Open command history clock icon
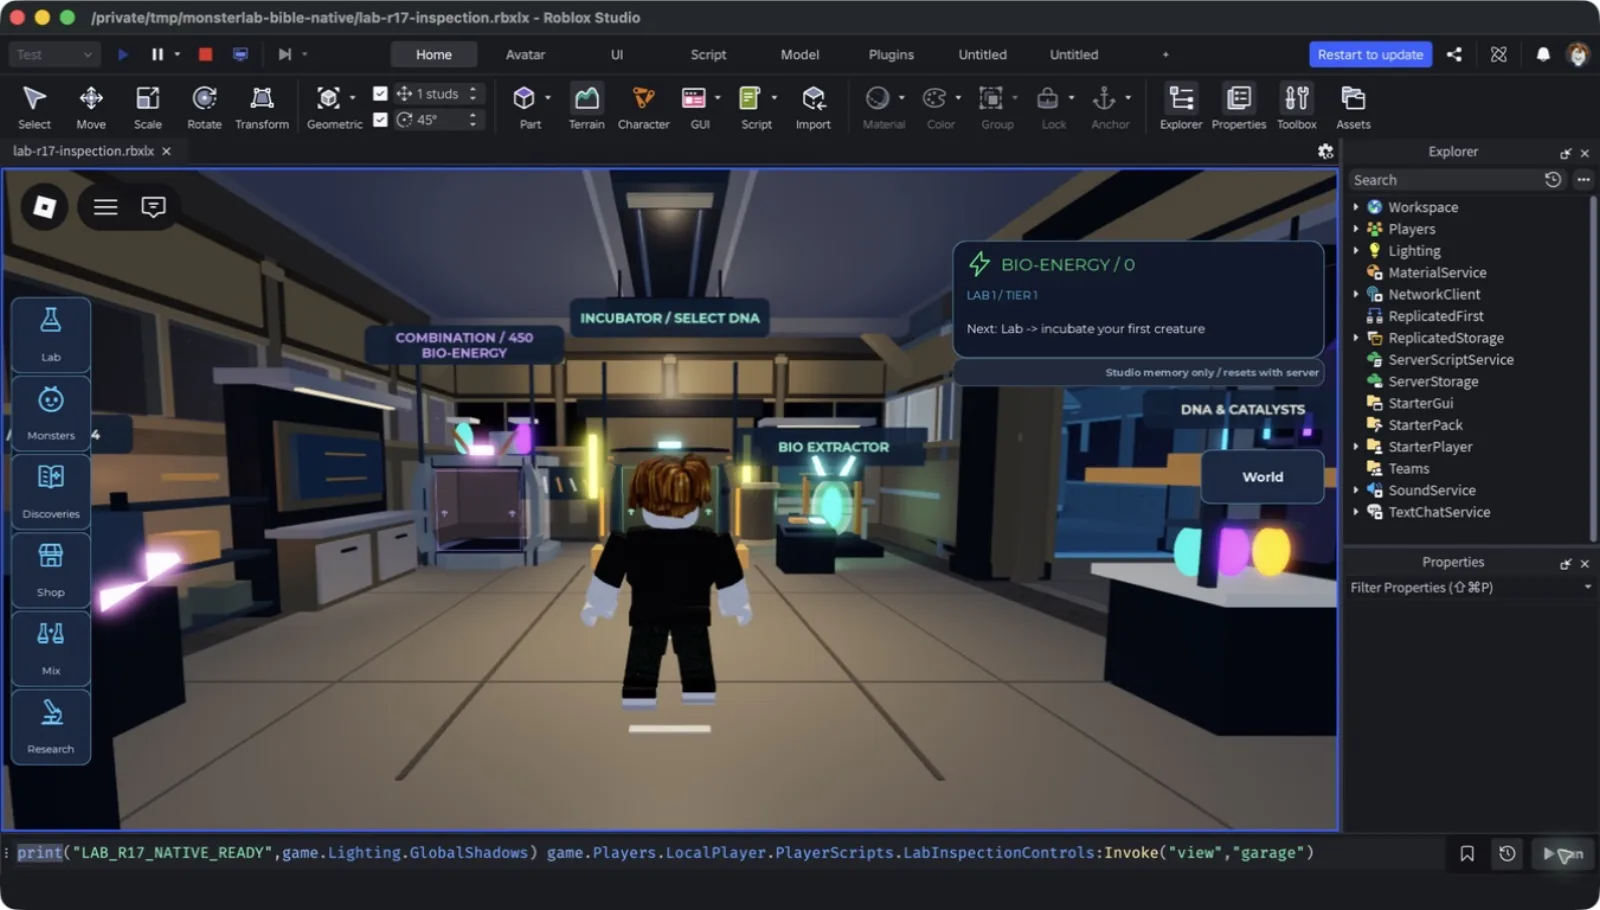1600x910 pixels. click(x=1507, y=853)
